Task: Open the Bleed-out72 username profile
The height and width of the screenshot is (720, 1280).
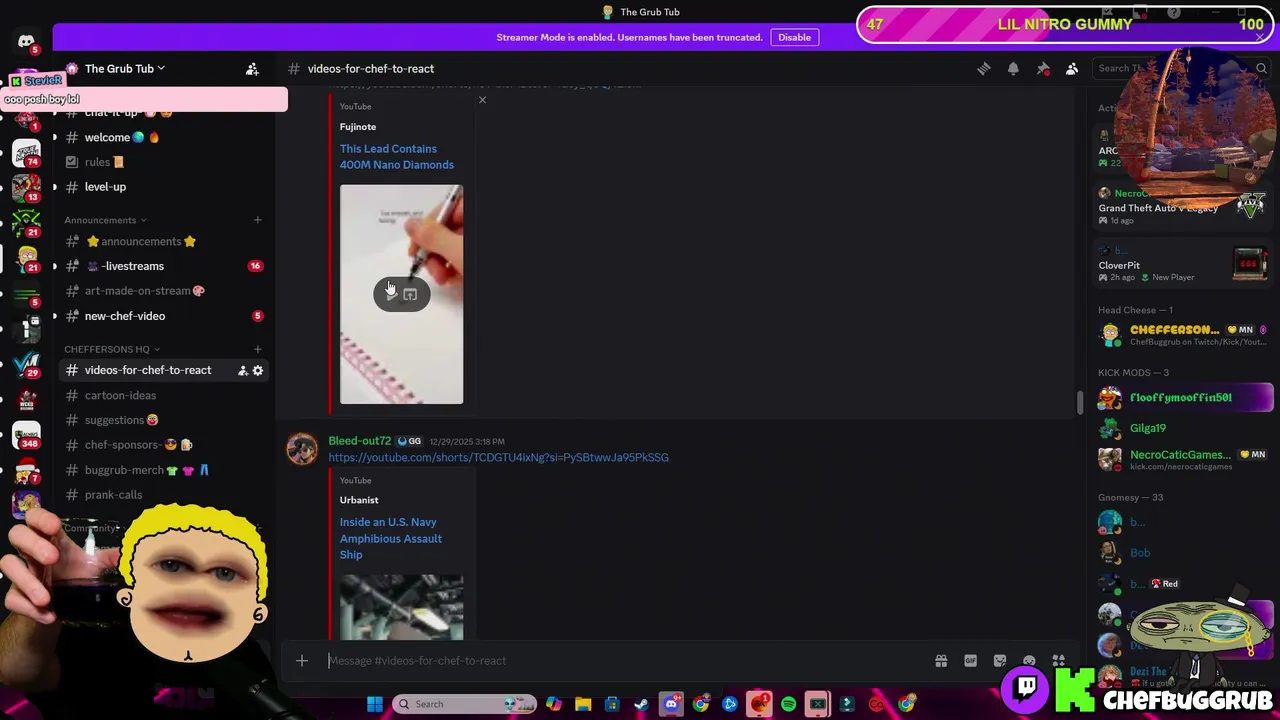Action: point(359,441)
